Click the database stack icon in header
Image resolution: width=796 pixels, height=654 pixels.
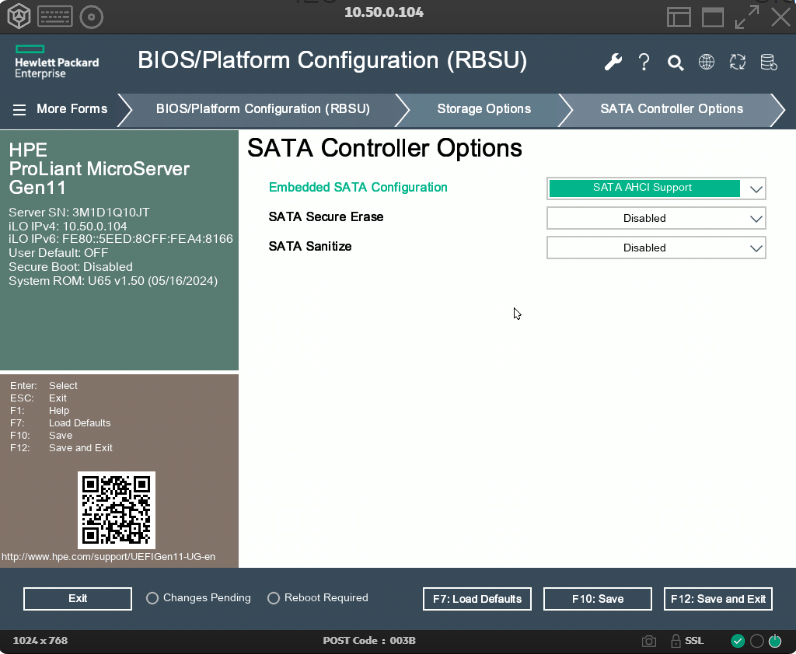[x=769, y=62]
